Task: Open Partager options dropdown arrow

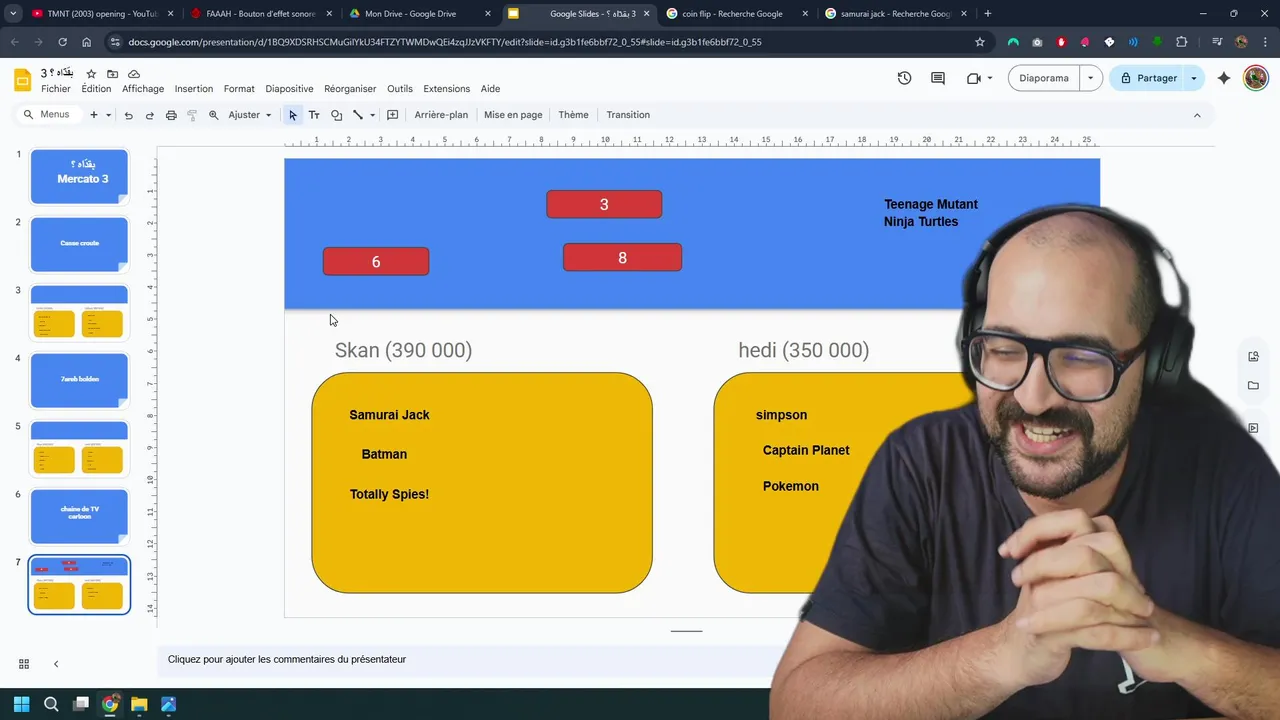Action: [1194, 78]
